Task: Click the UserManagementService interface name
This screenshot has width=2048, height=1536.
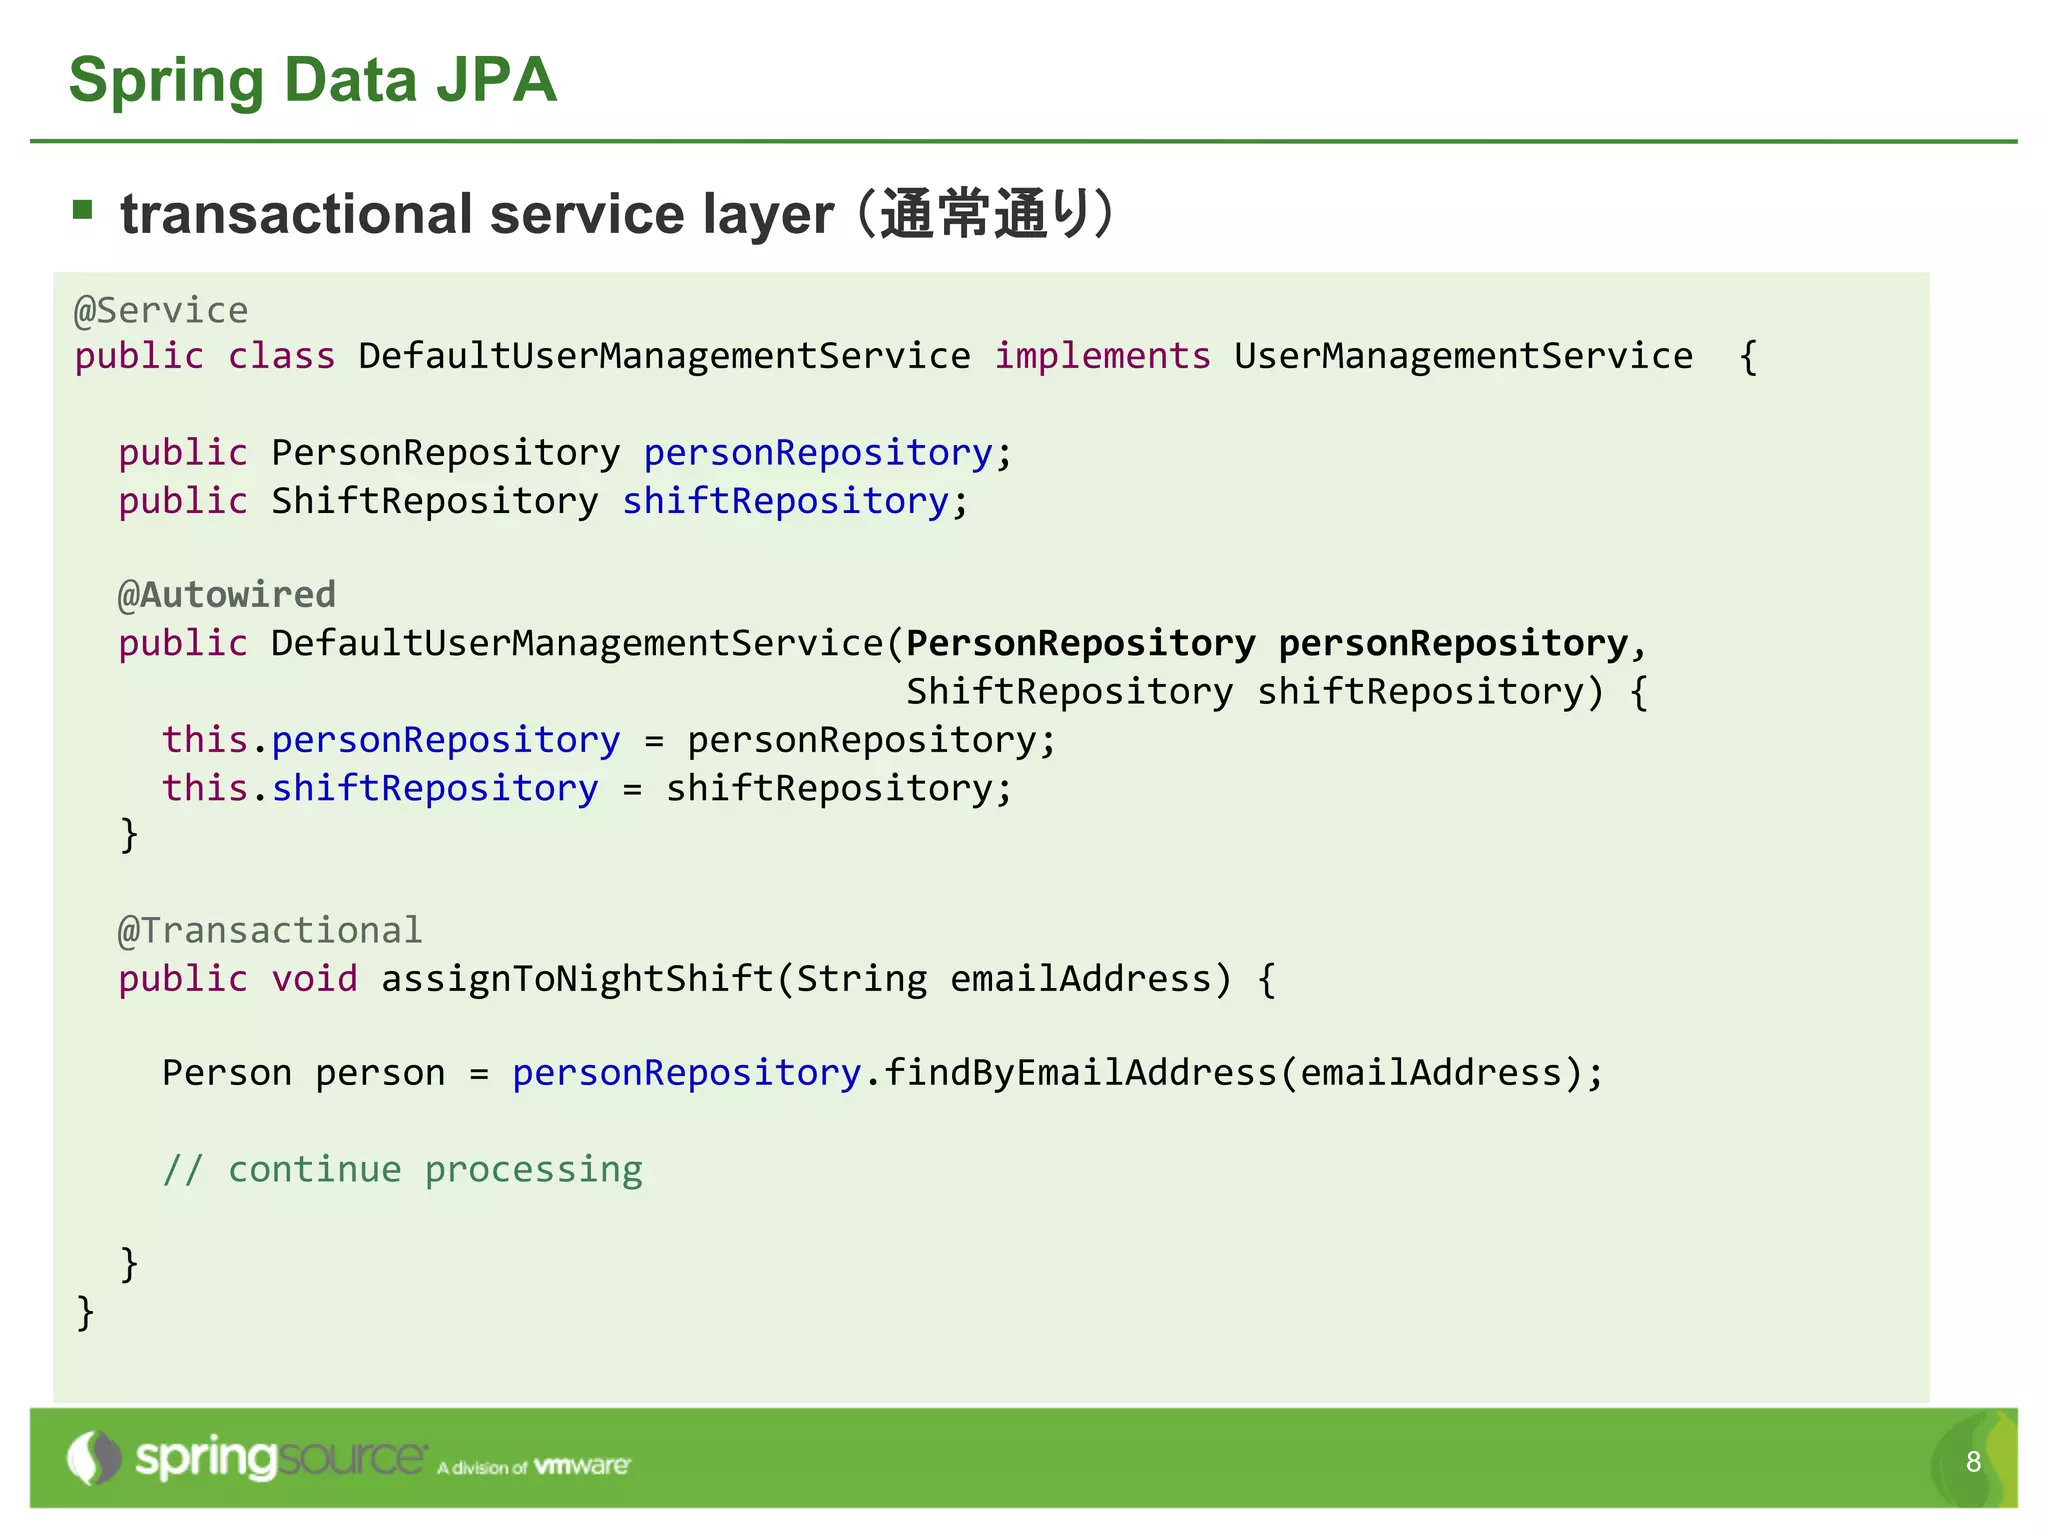Action: tap(1463, 356)
